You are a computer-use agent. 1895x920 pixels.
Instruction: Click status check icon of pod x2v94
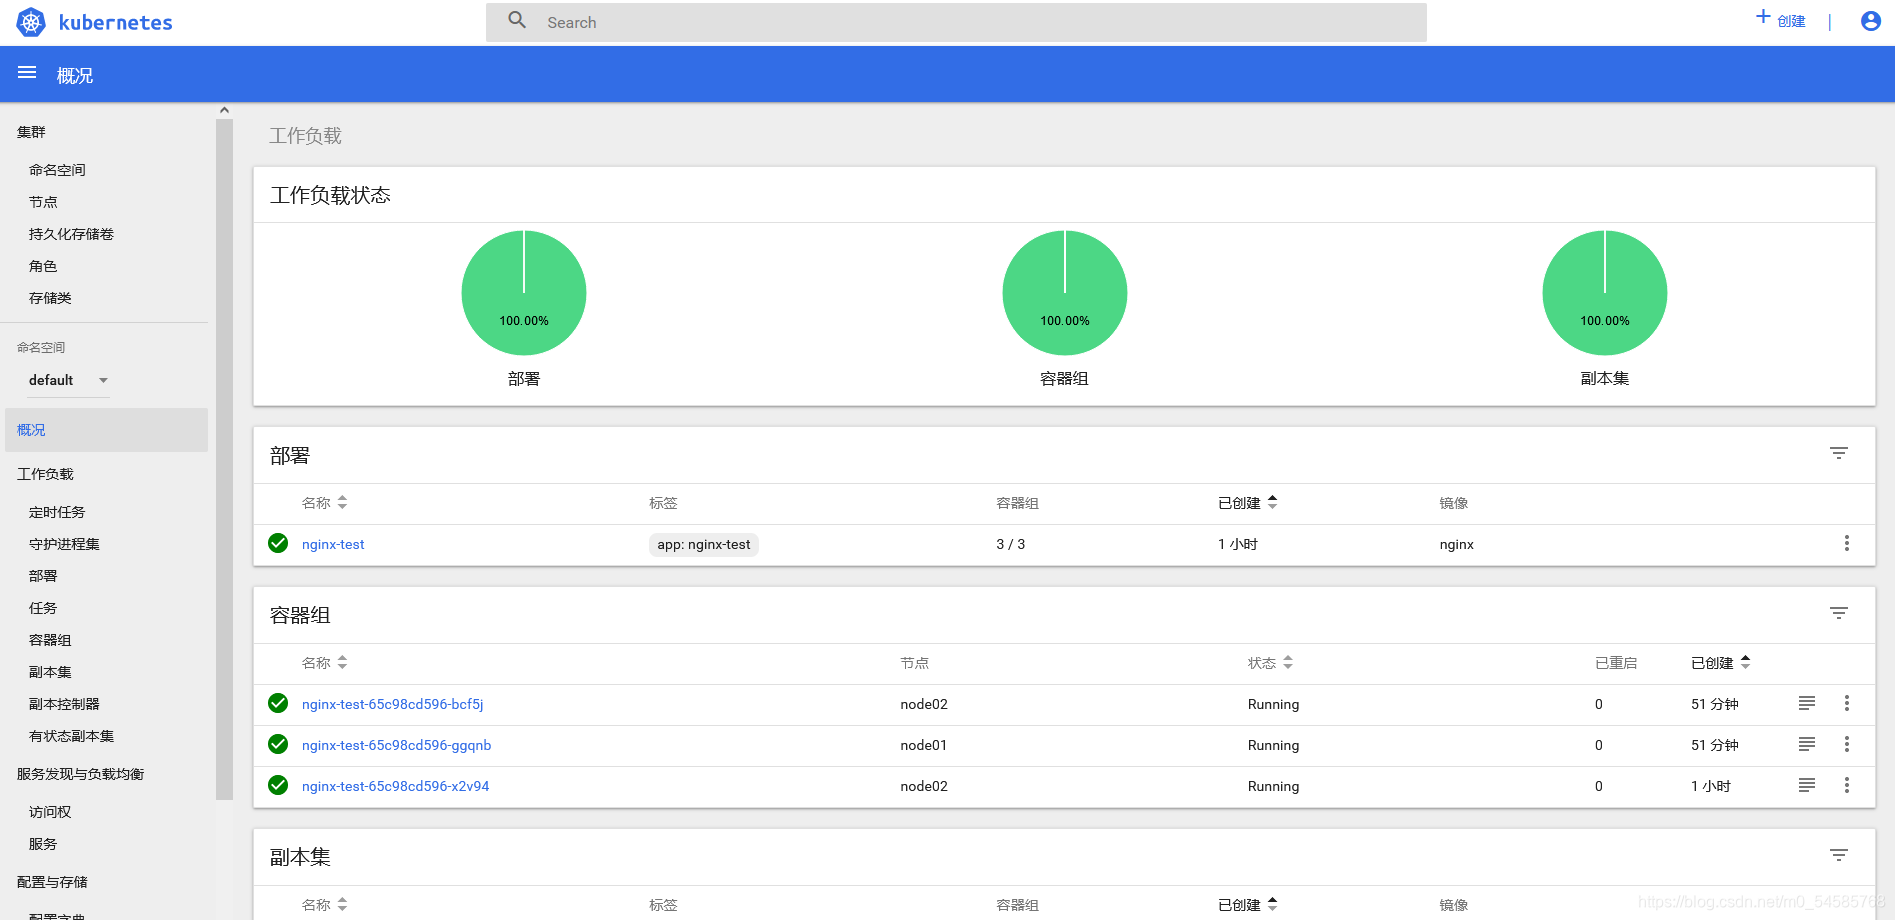coord(278,785)
